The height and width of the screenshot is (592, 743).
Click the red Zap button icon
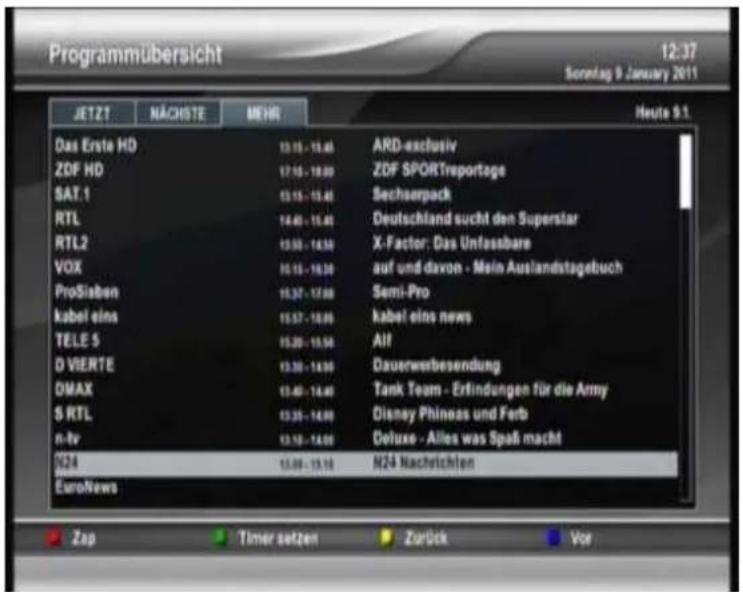(x=54, y=538)
